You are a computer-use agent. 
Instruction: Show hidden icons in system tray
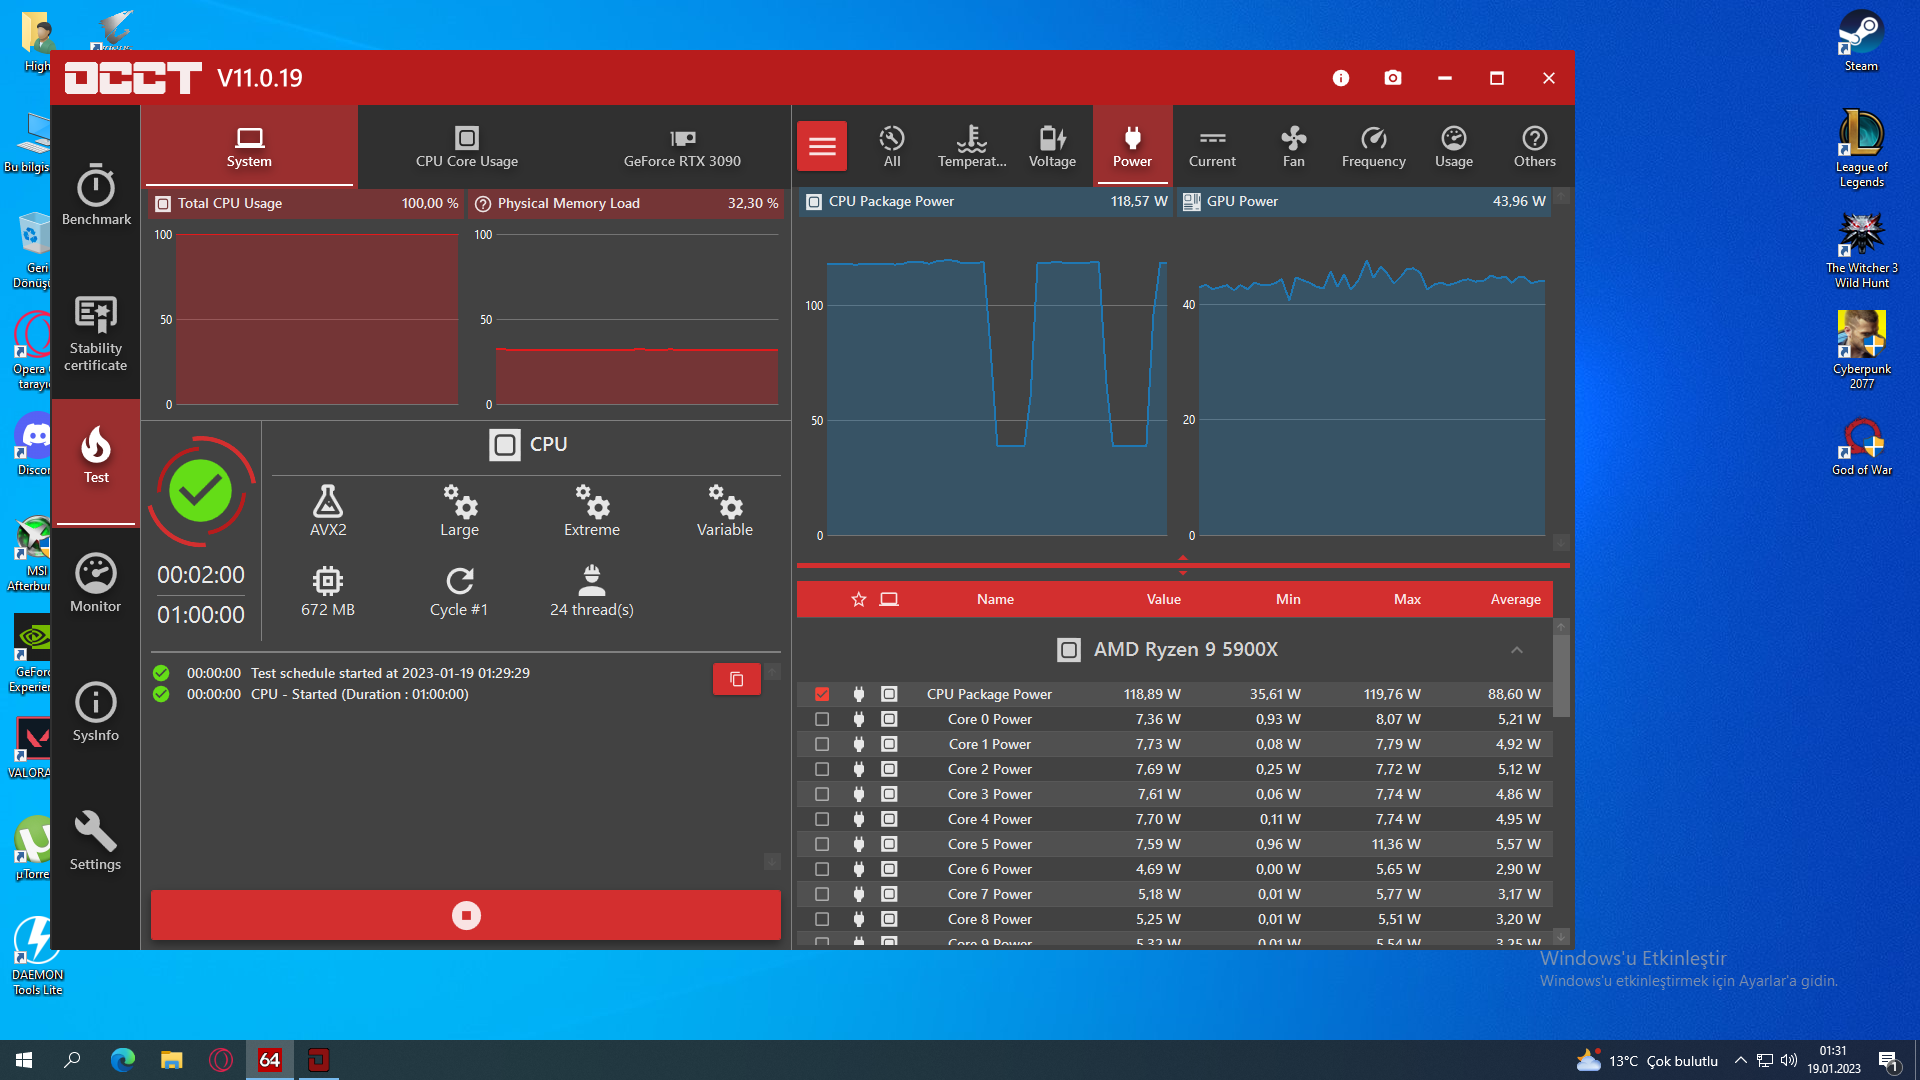tap(1740, 1060)
